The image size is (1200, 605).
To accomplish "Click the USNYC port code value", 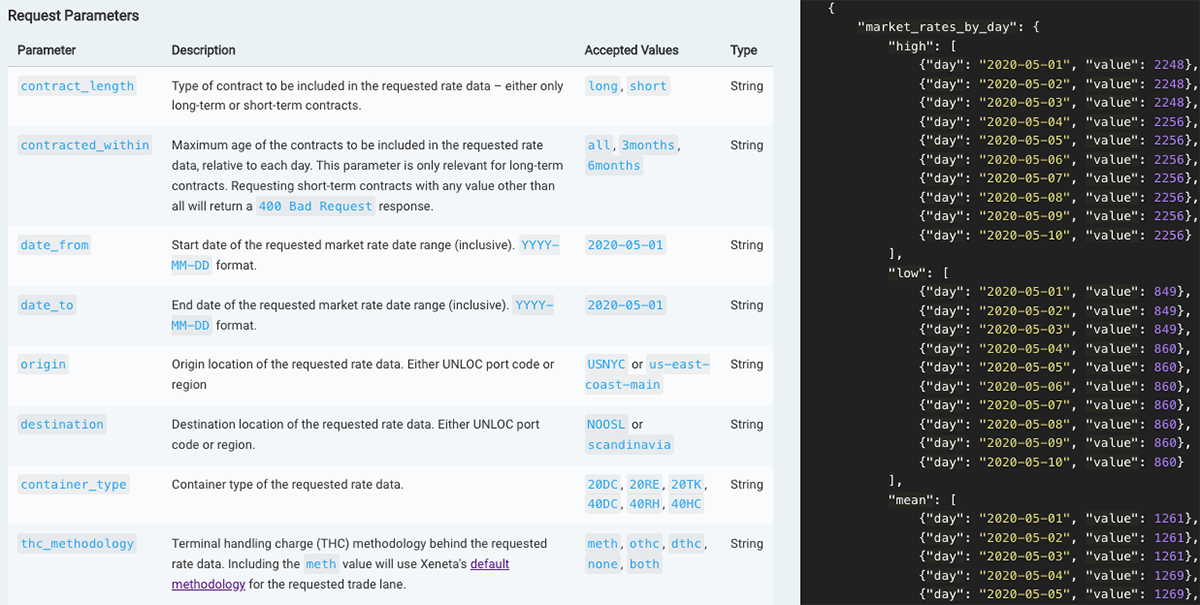I will tap(606, 364).
